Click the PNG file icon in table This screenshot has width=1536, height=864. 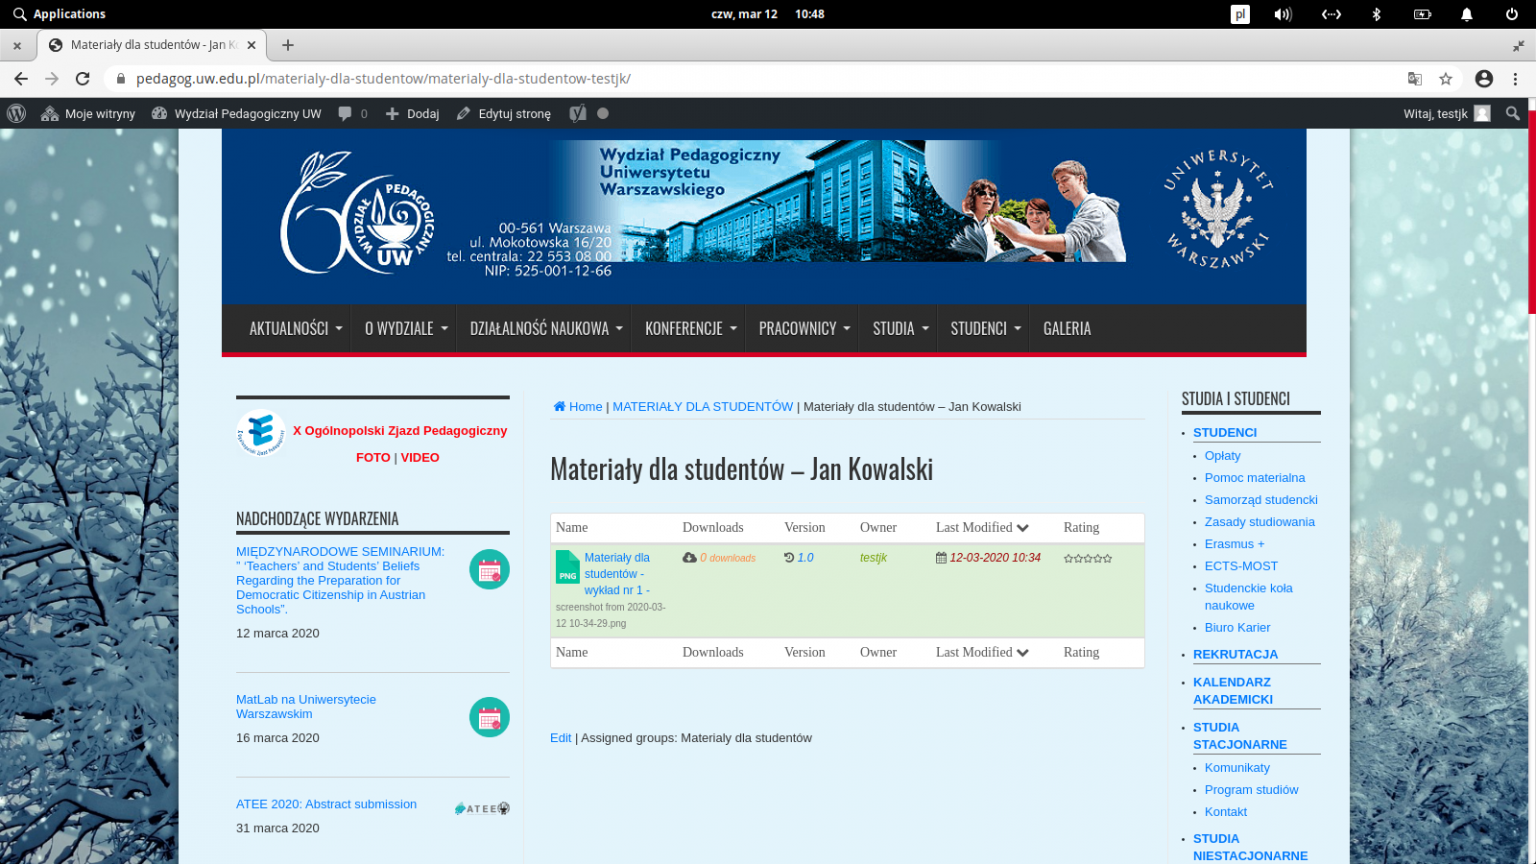click(x=568, y=567)
